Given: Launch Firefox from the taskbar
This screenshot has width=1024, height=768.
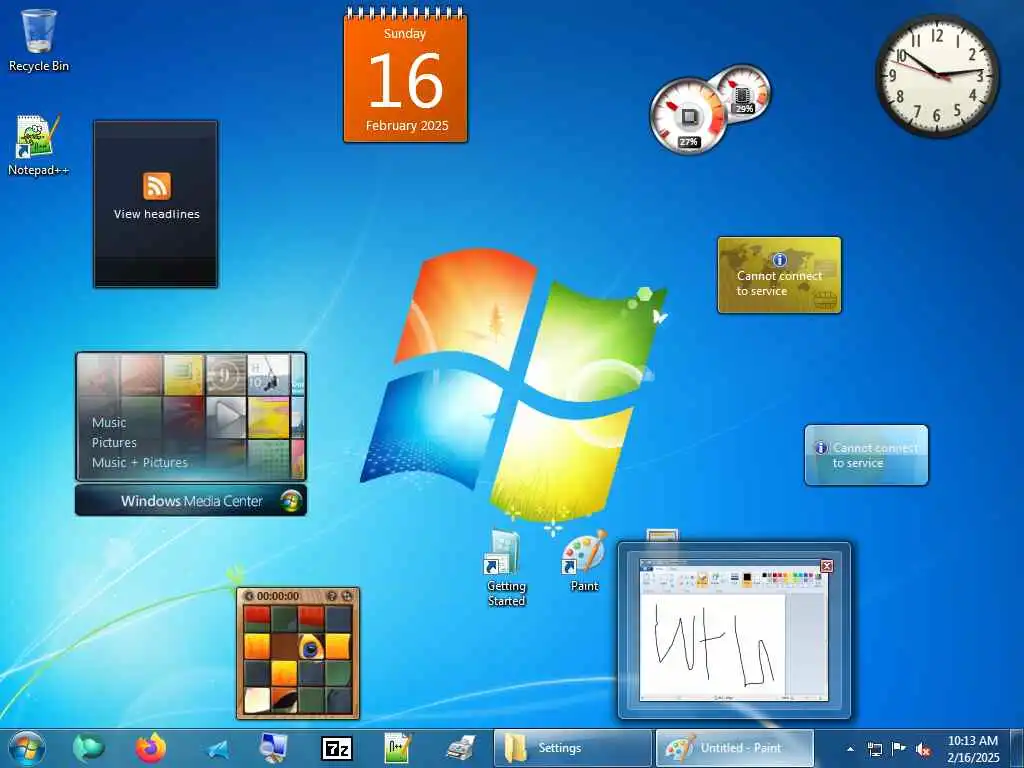Looking at the screenshot, I should click(151, 748).
